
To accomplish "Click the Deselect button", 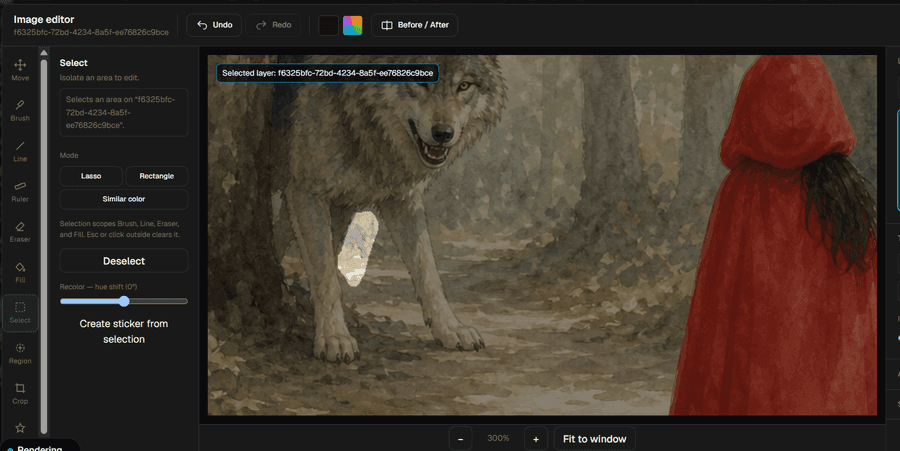I will 124,261.
